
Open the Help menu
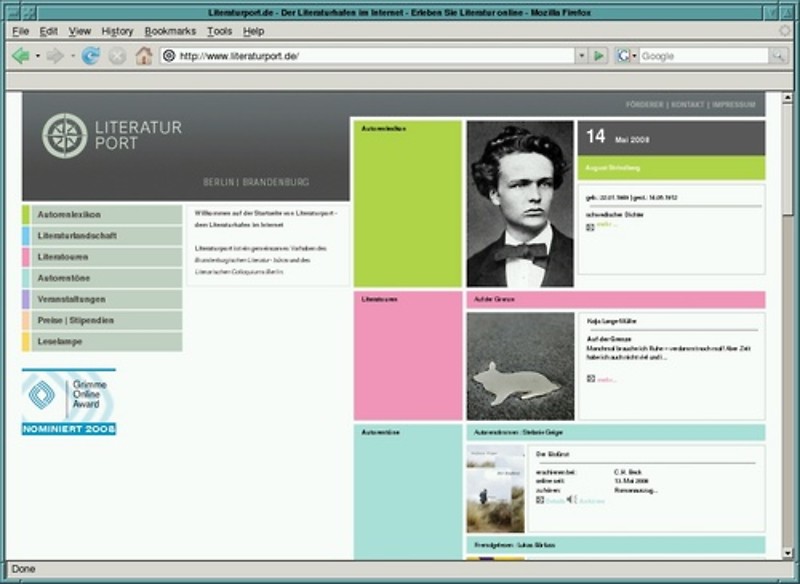[253, 31]
